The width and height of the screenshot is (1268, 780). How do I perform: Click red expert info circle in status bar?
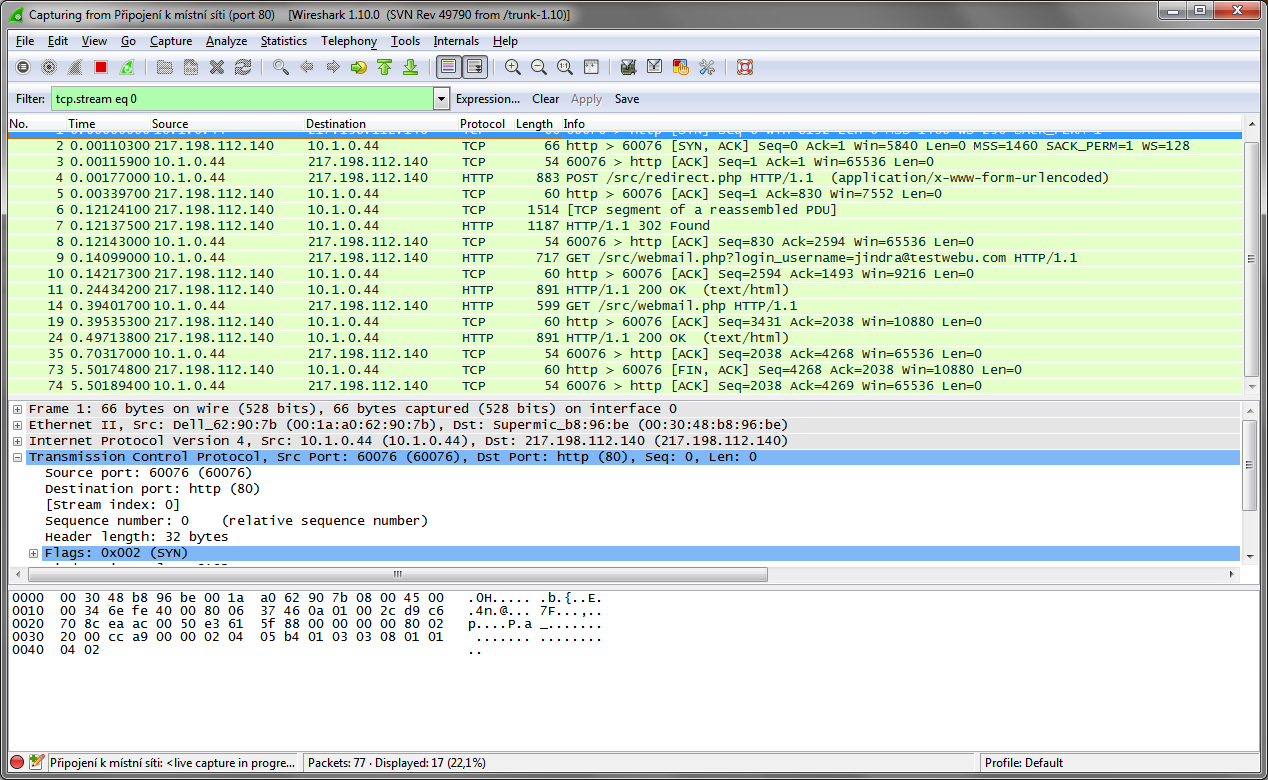[17, 763]
